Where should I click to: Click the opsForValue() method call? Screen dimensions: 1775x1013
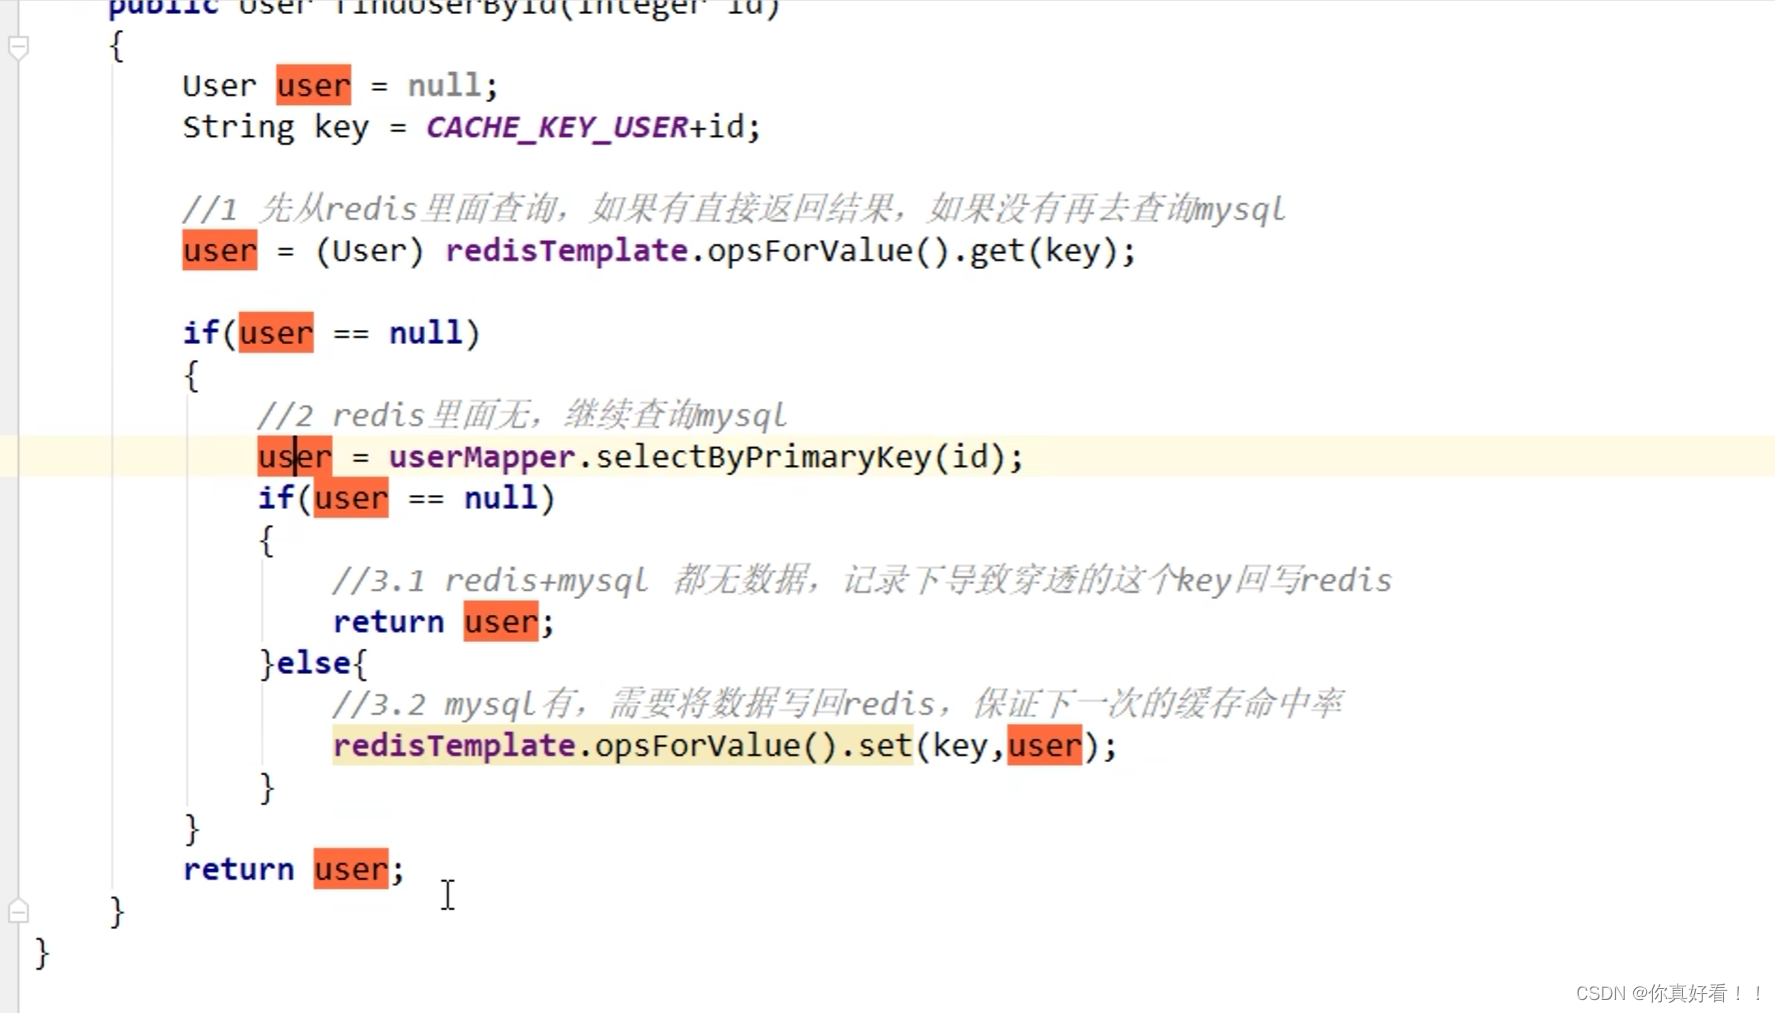pyautogui.click(x=810, y=251)
